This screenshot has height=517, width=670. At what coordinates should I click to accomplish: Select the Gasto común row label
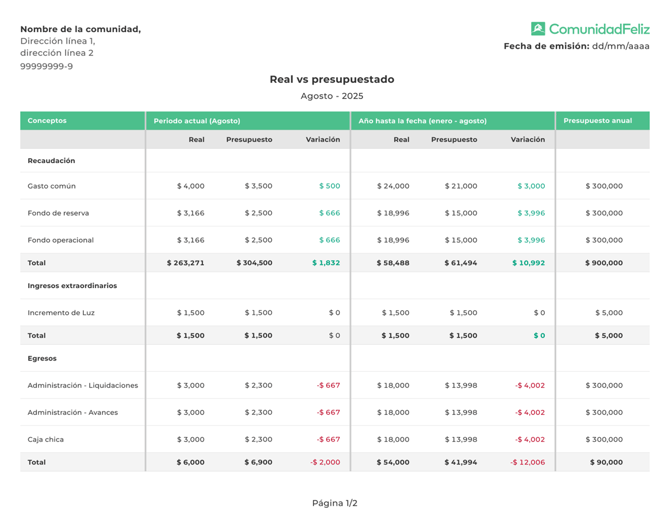click(x=52, y=186)
